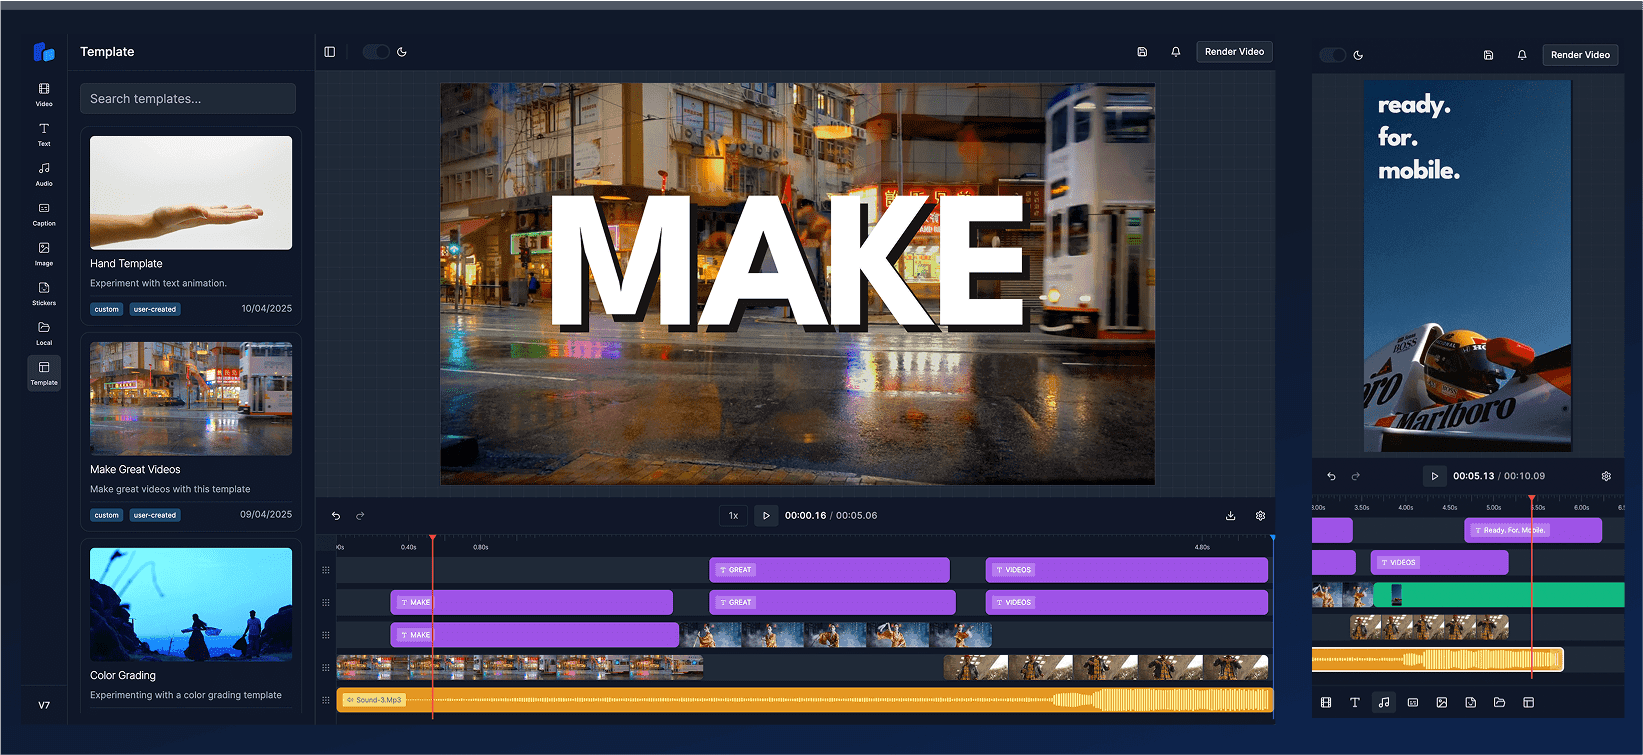This screenshot has width=1643, height=755.
Task: Select the green clip in the mobile timeline
Action: tap(1499, 595)
